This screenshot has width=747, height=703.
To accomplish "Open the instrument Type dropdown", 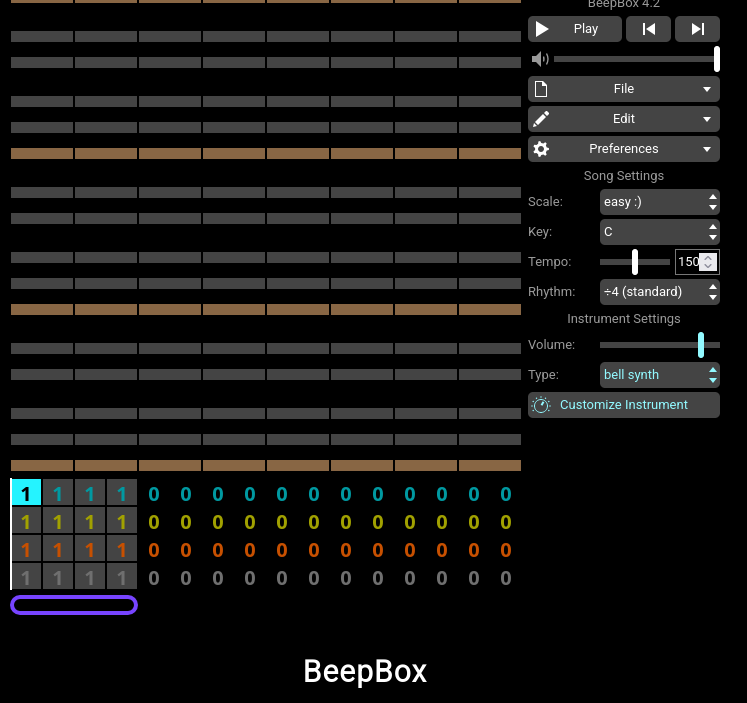I will 659,375.
